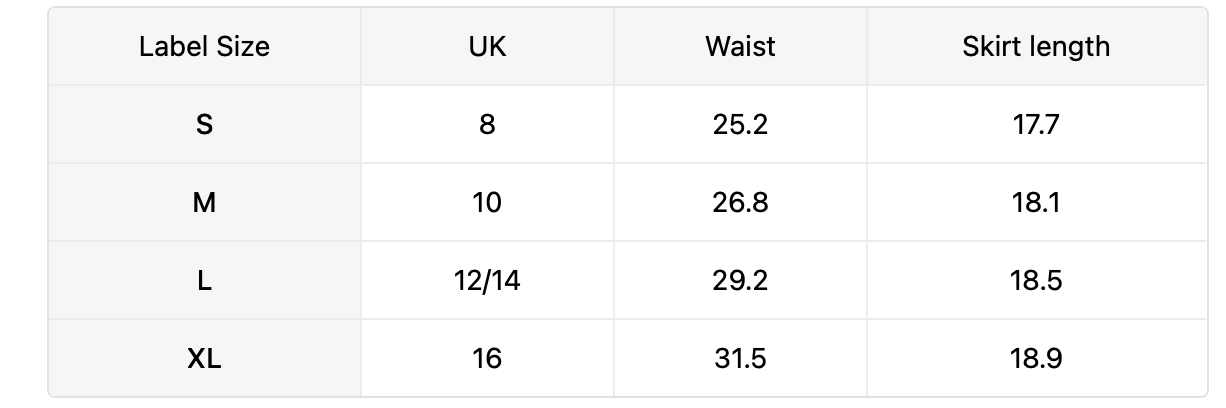Viewport: 1226px width, 408px height.
Task: Click the skirt length 18.9 cell
Action: [1037, 358]
